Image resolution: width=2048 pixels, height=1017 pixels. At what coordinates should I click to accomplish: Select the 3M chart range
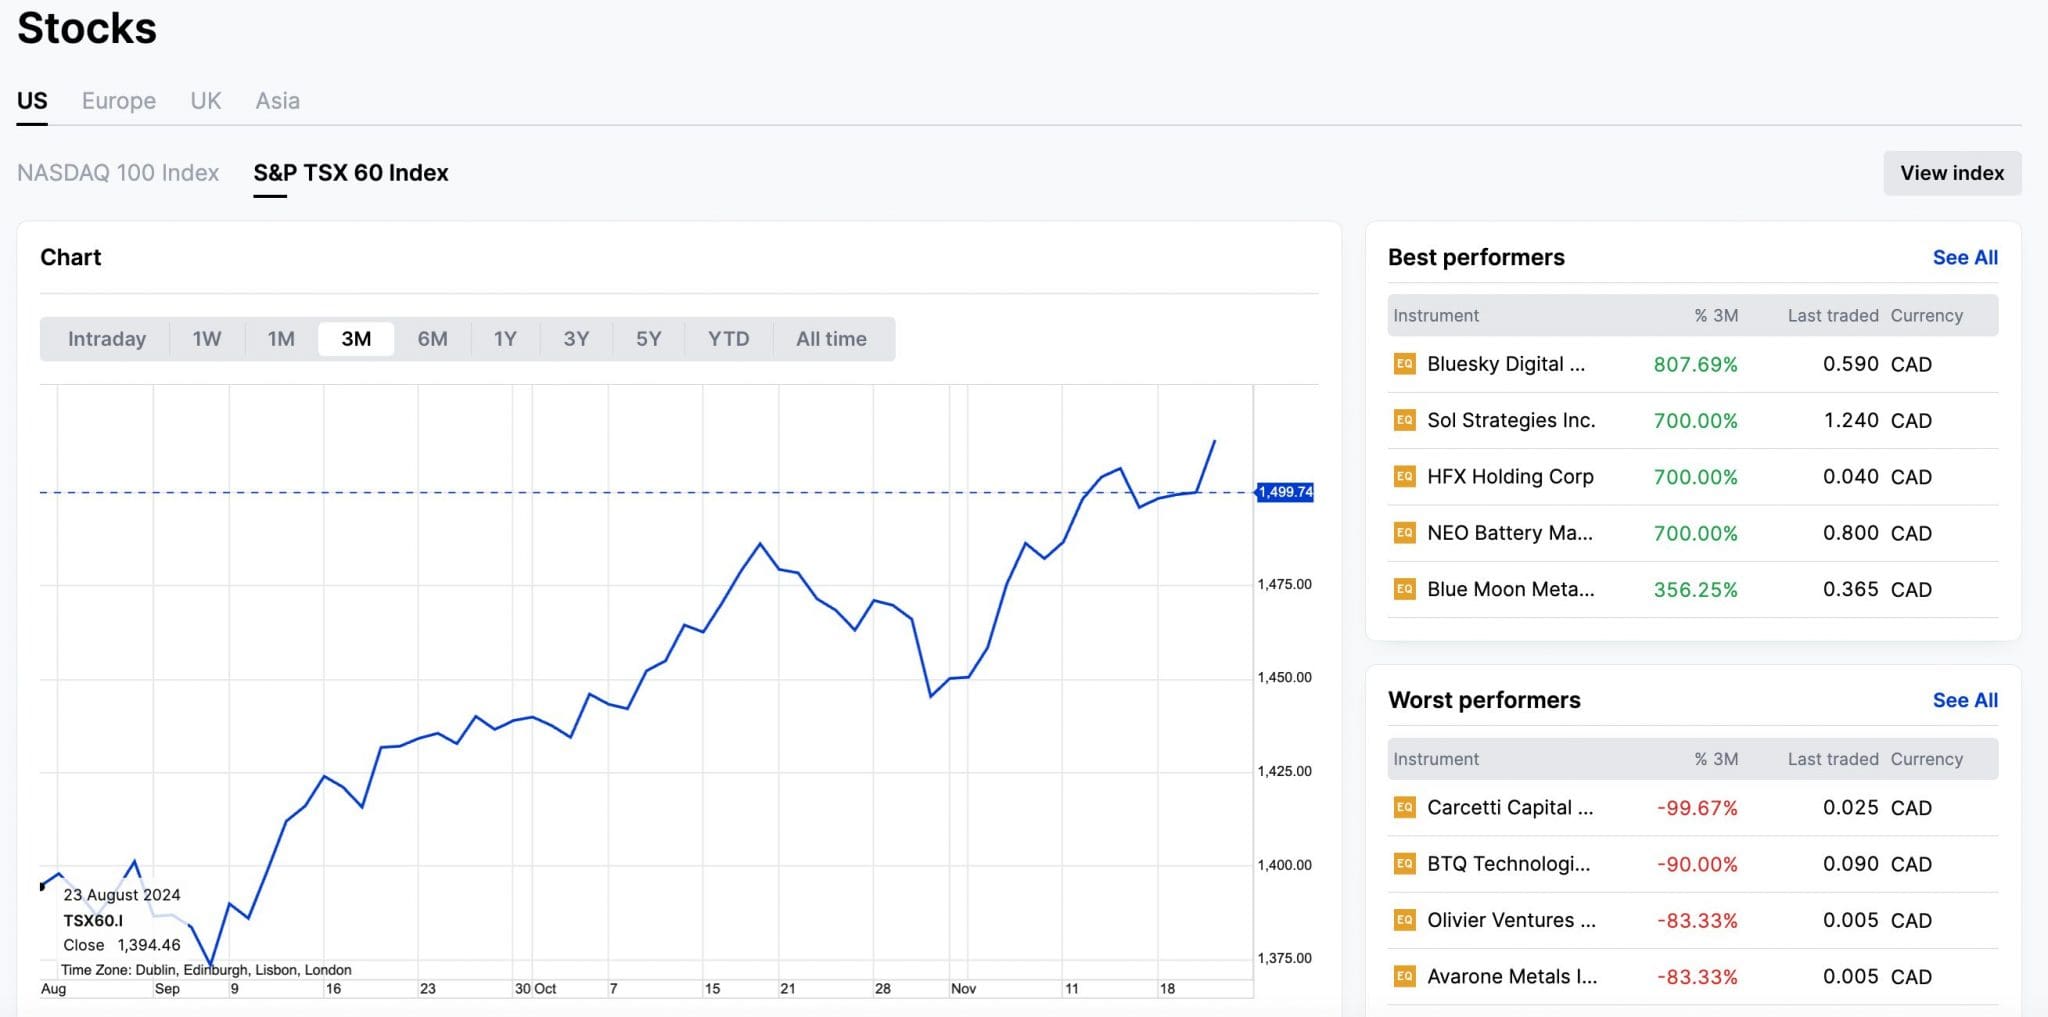coord(356,339)
